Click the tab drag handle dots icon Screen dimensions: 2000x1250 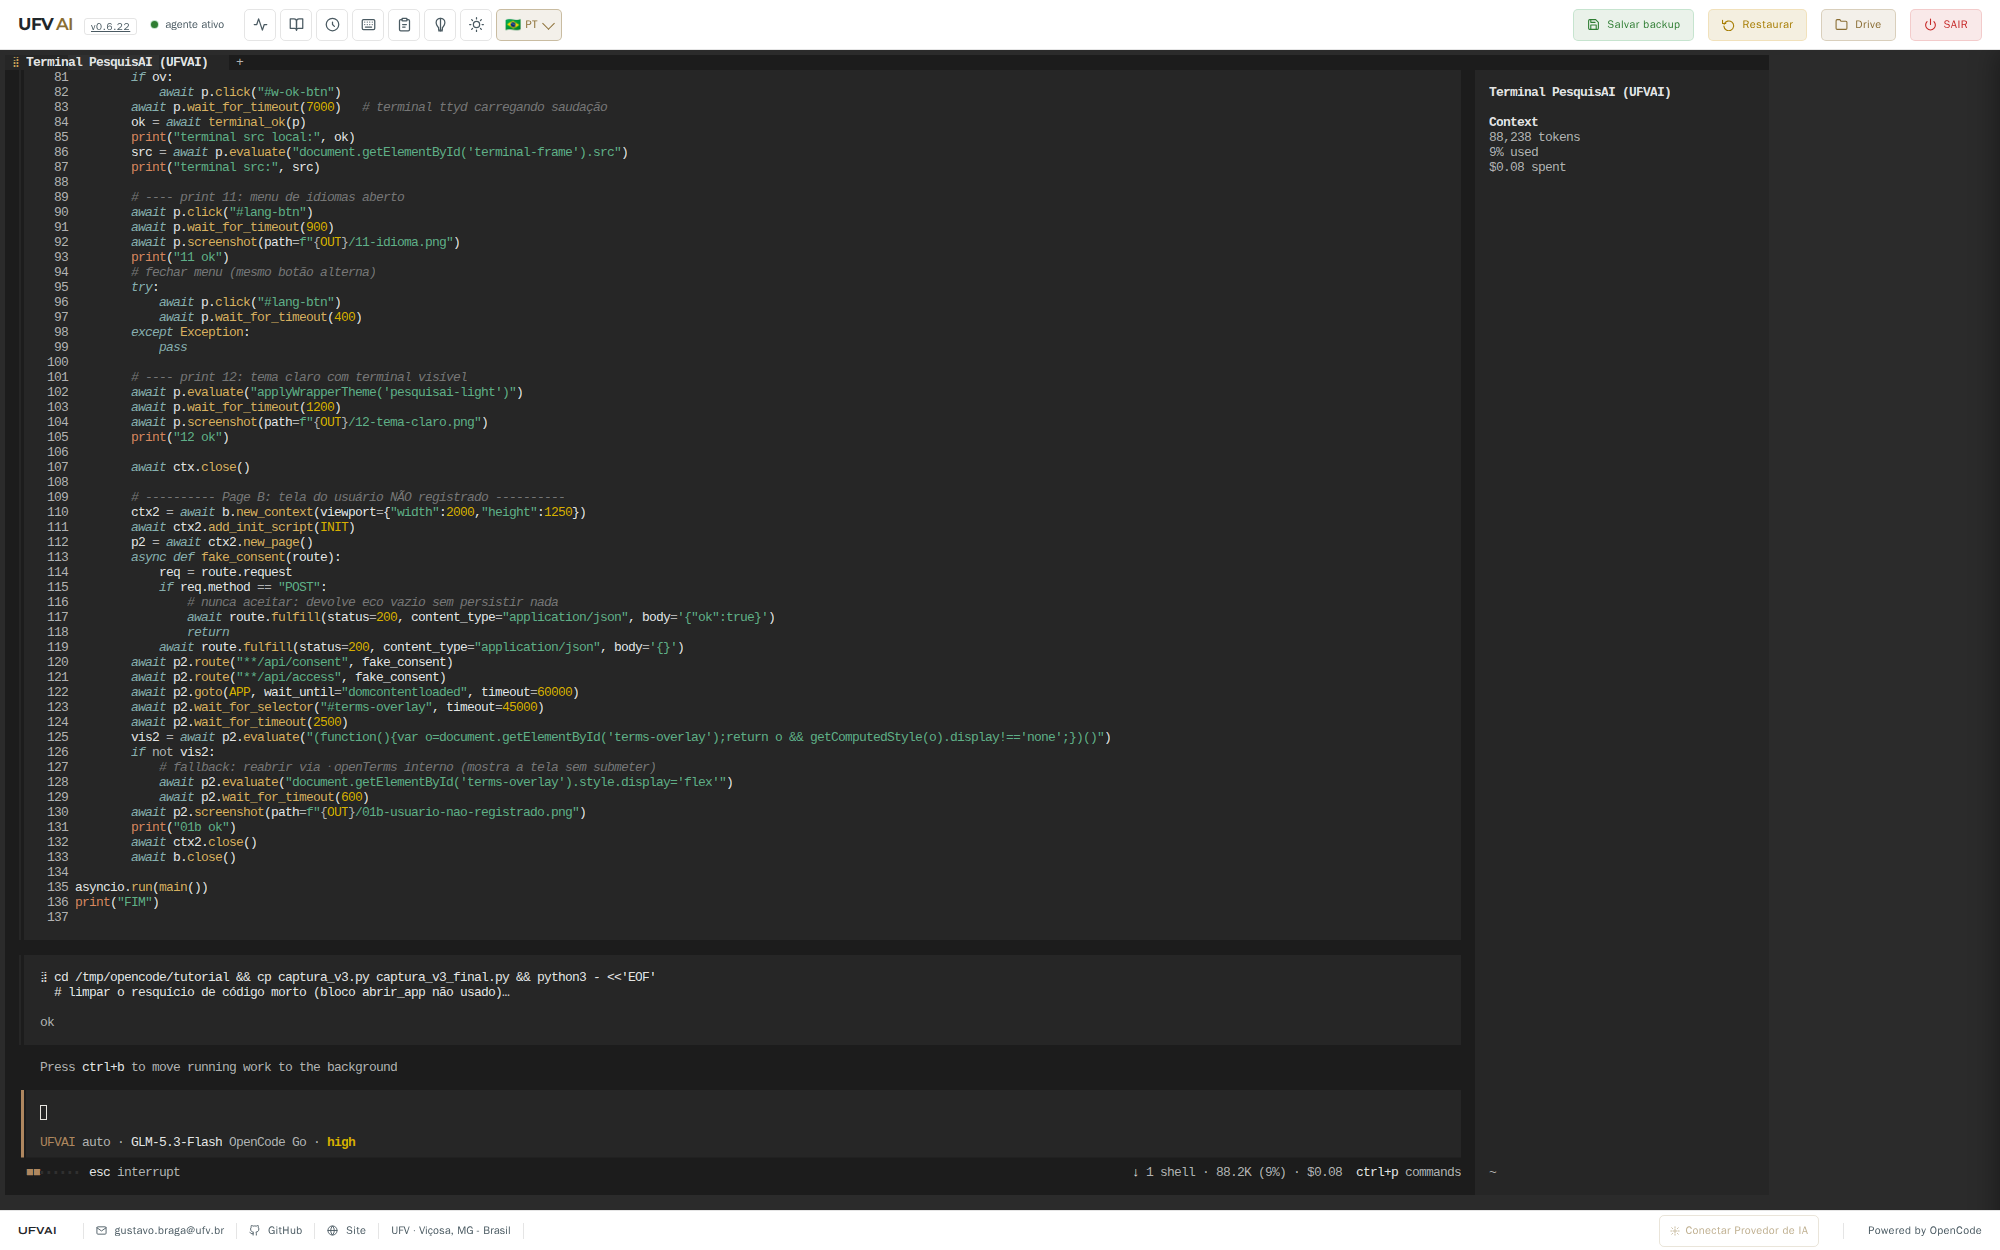[16, 62]
